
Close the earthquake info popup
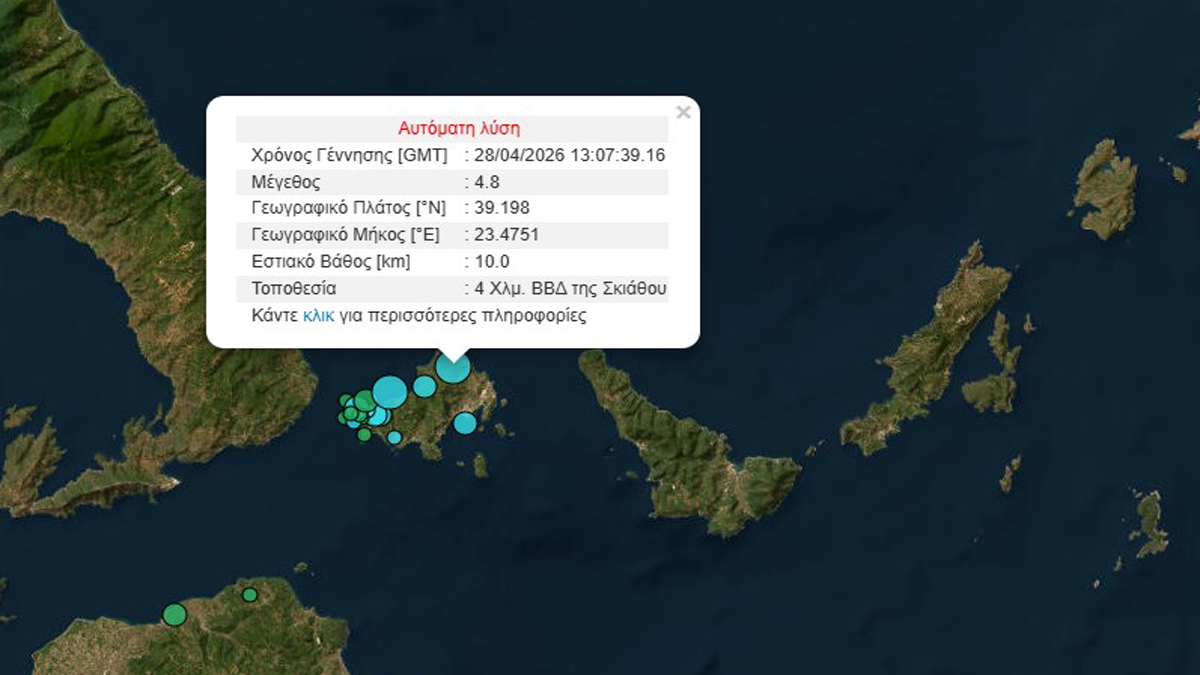click(683, 113)
